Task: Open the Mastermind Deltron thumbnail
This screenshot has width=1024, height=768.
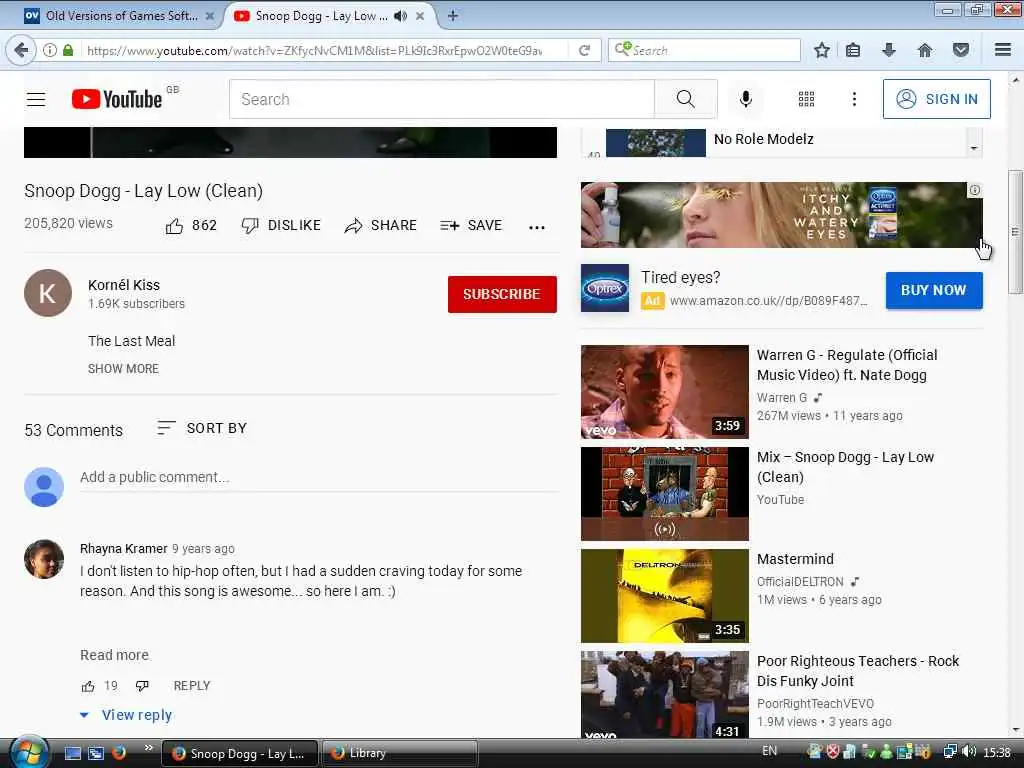Action: click(665, 596)
